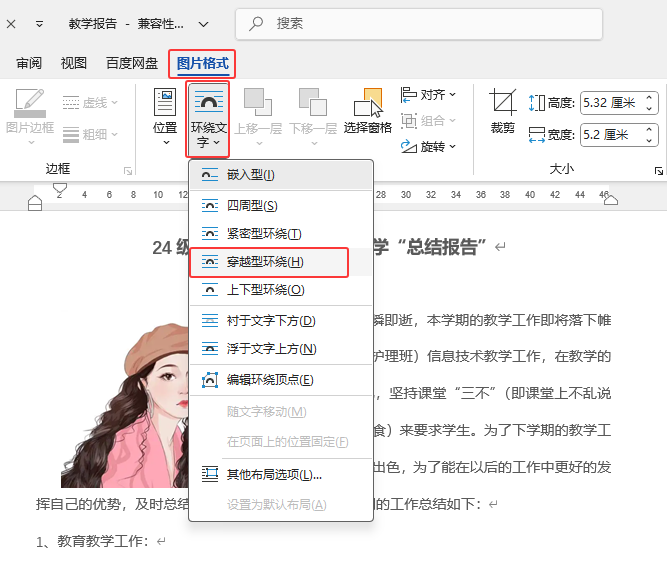Click Bring Forward (上移一层)

coord(258,117)
